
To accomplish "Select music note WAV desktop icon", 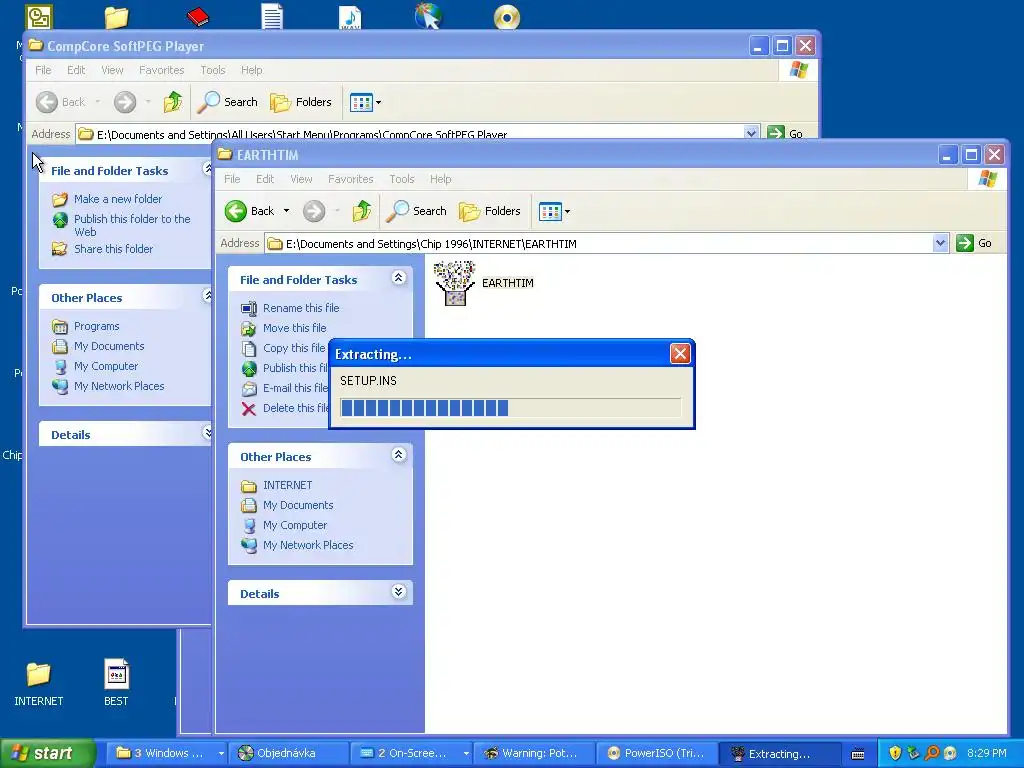I will pos(350,16).
